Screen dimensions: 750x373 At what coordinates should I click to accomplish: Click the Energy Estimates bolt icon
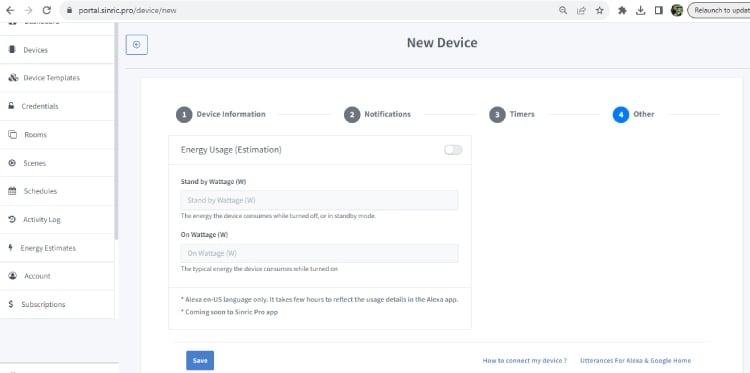coord(11,248)
